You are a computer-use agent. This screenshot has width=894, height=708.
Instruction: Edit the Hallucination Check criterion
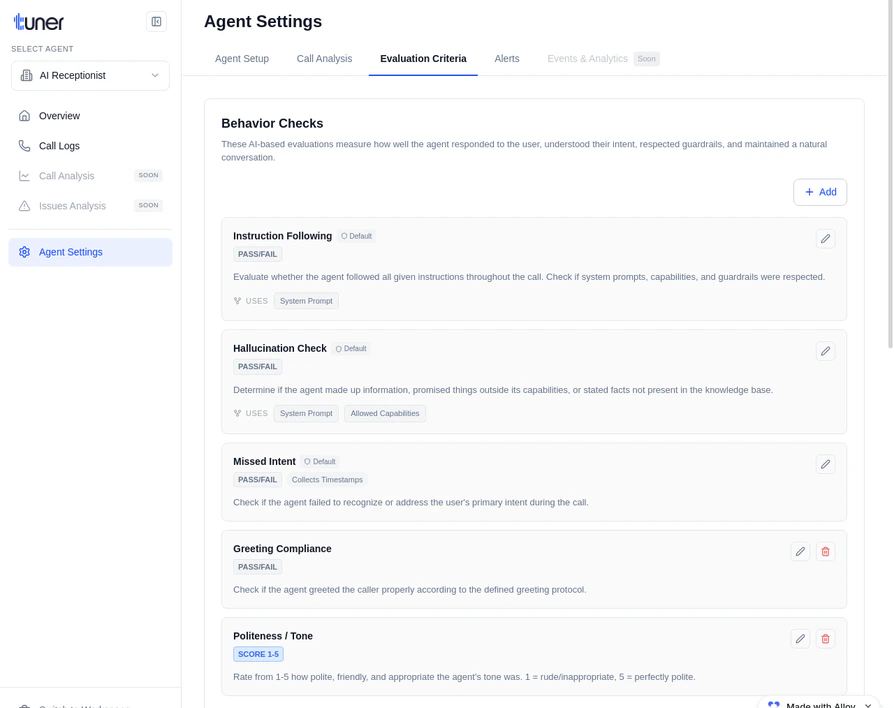click(x=825, y=351)
